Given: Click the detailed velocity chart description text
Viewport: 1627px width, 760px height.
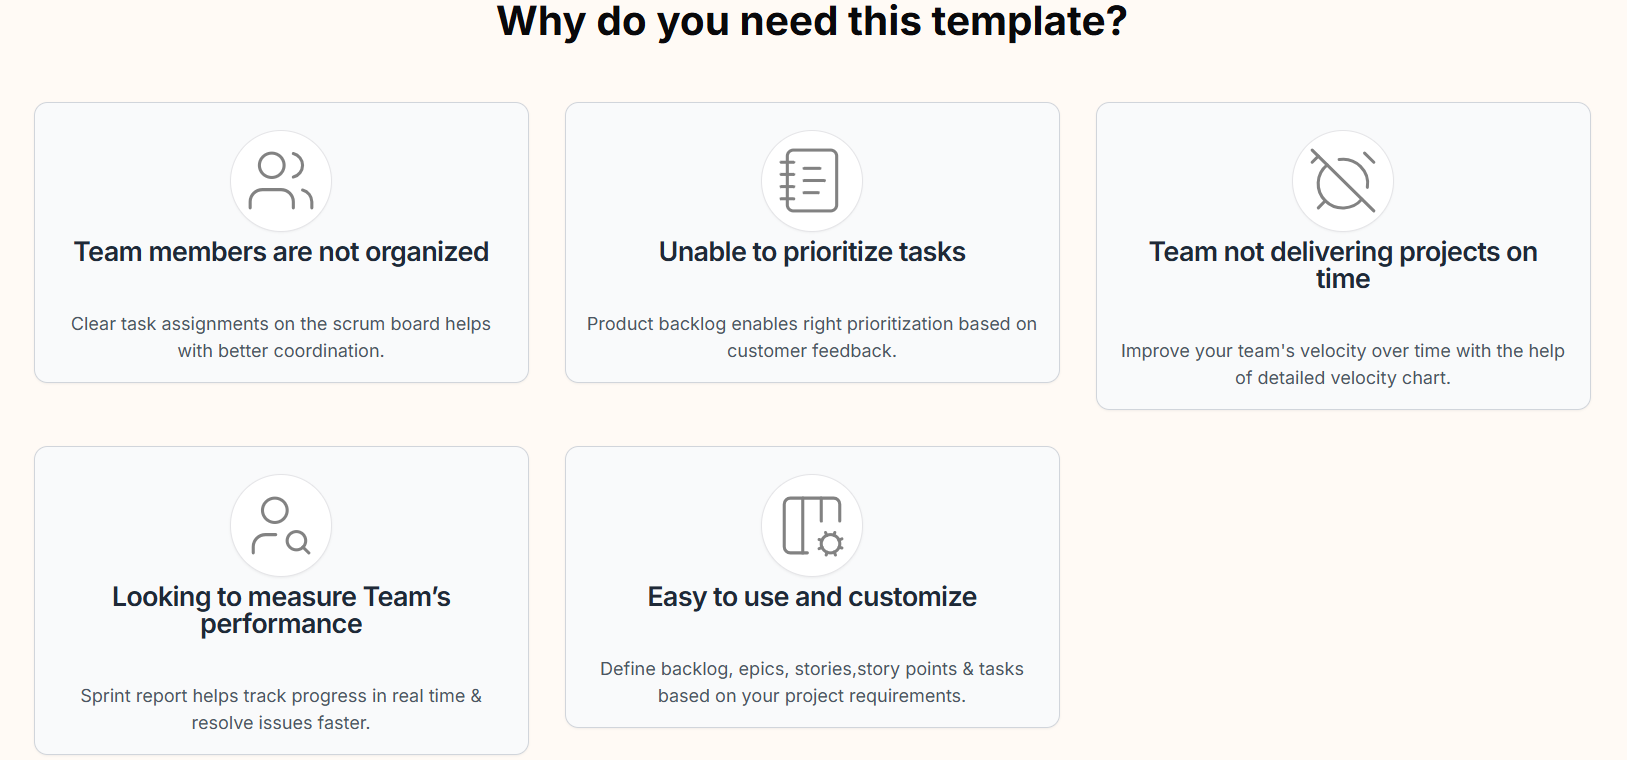Looking at the screenshot, I should pos(1342,364).
